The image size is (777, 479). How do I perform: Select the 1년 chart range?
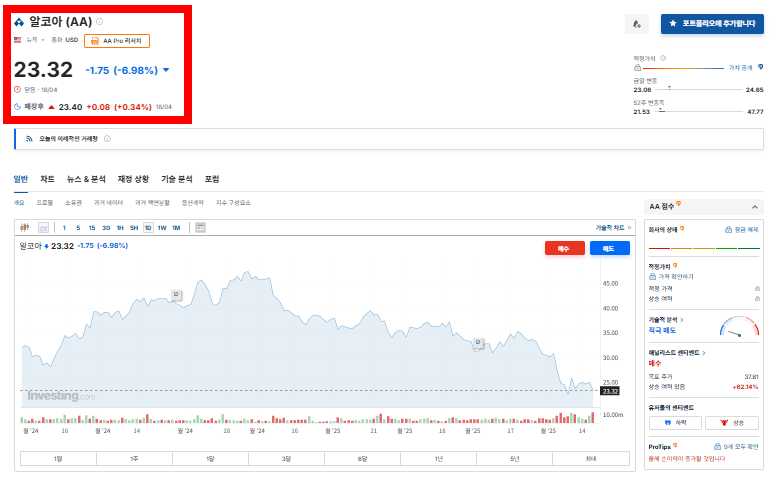[x=439, y=459]
